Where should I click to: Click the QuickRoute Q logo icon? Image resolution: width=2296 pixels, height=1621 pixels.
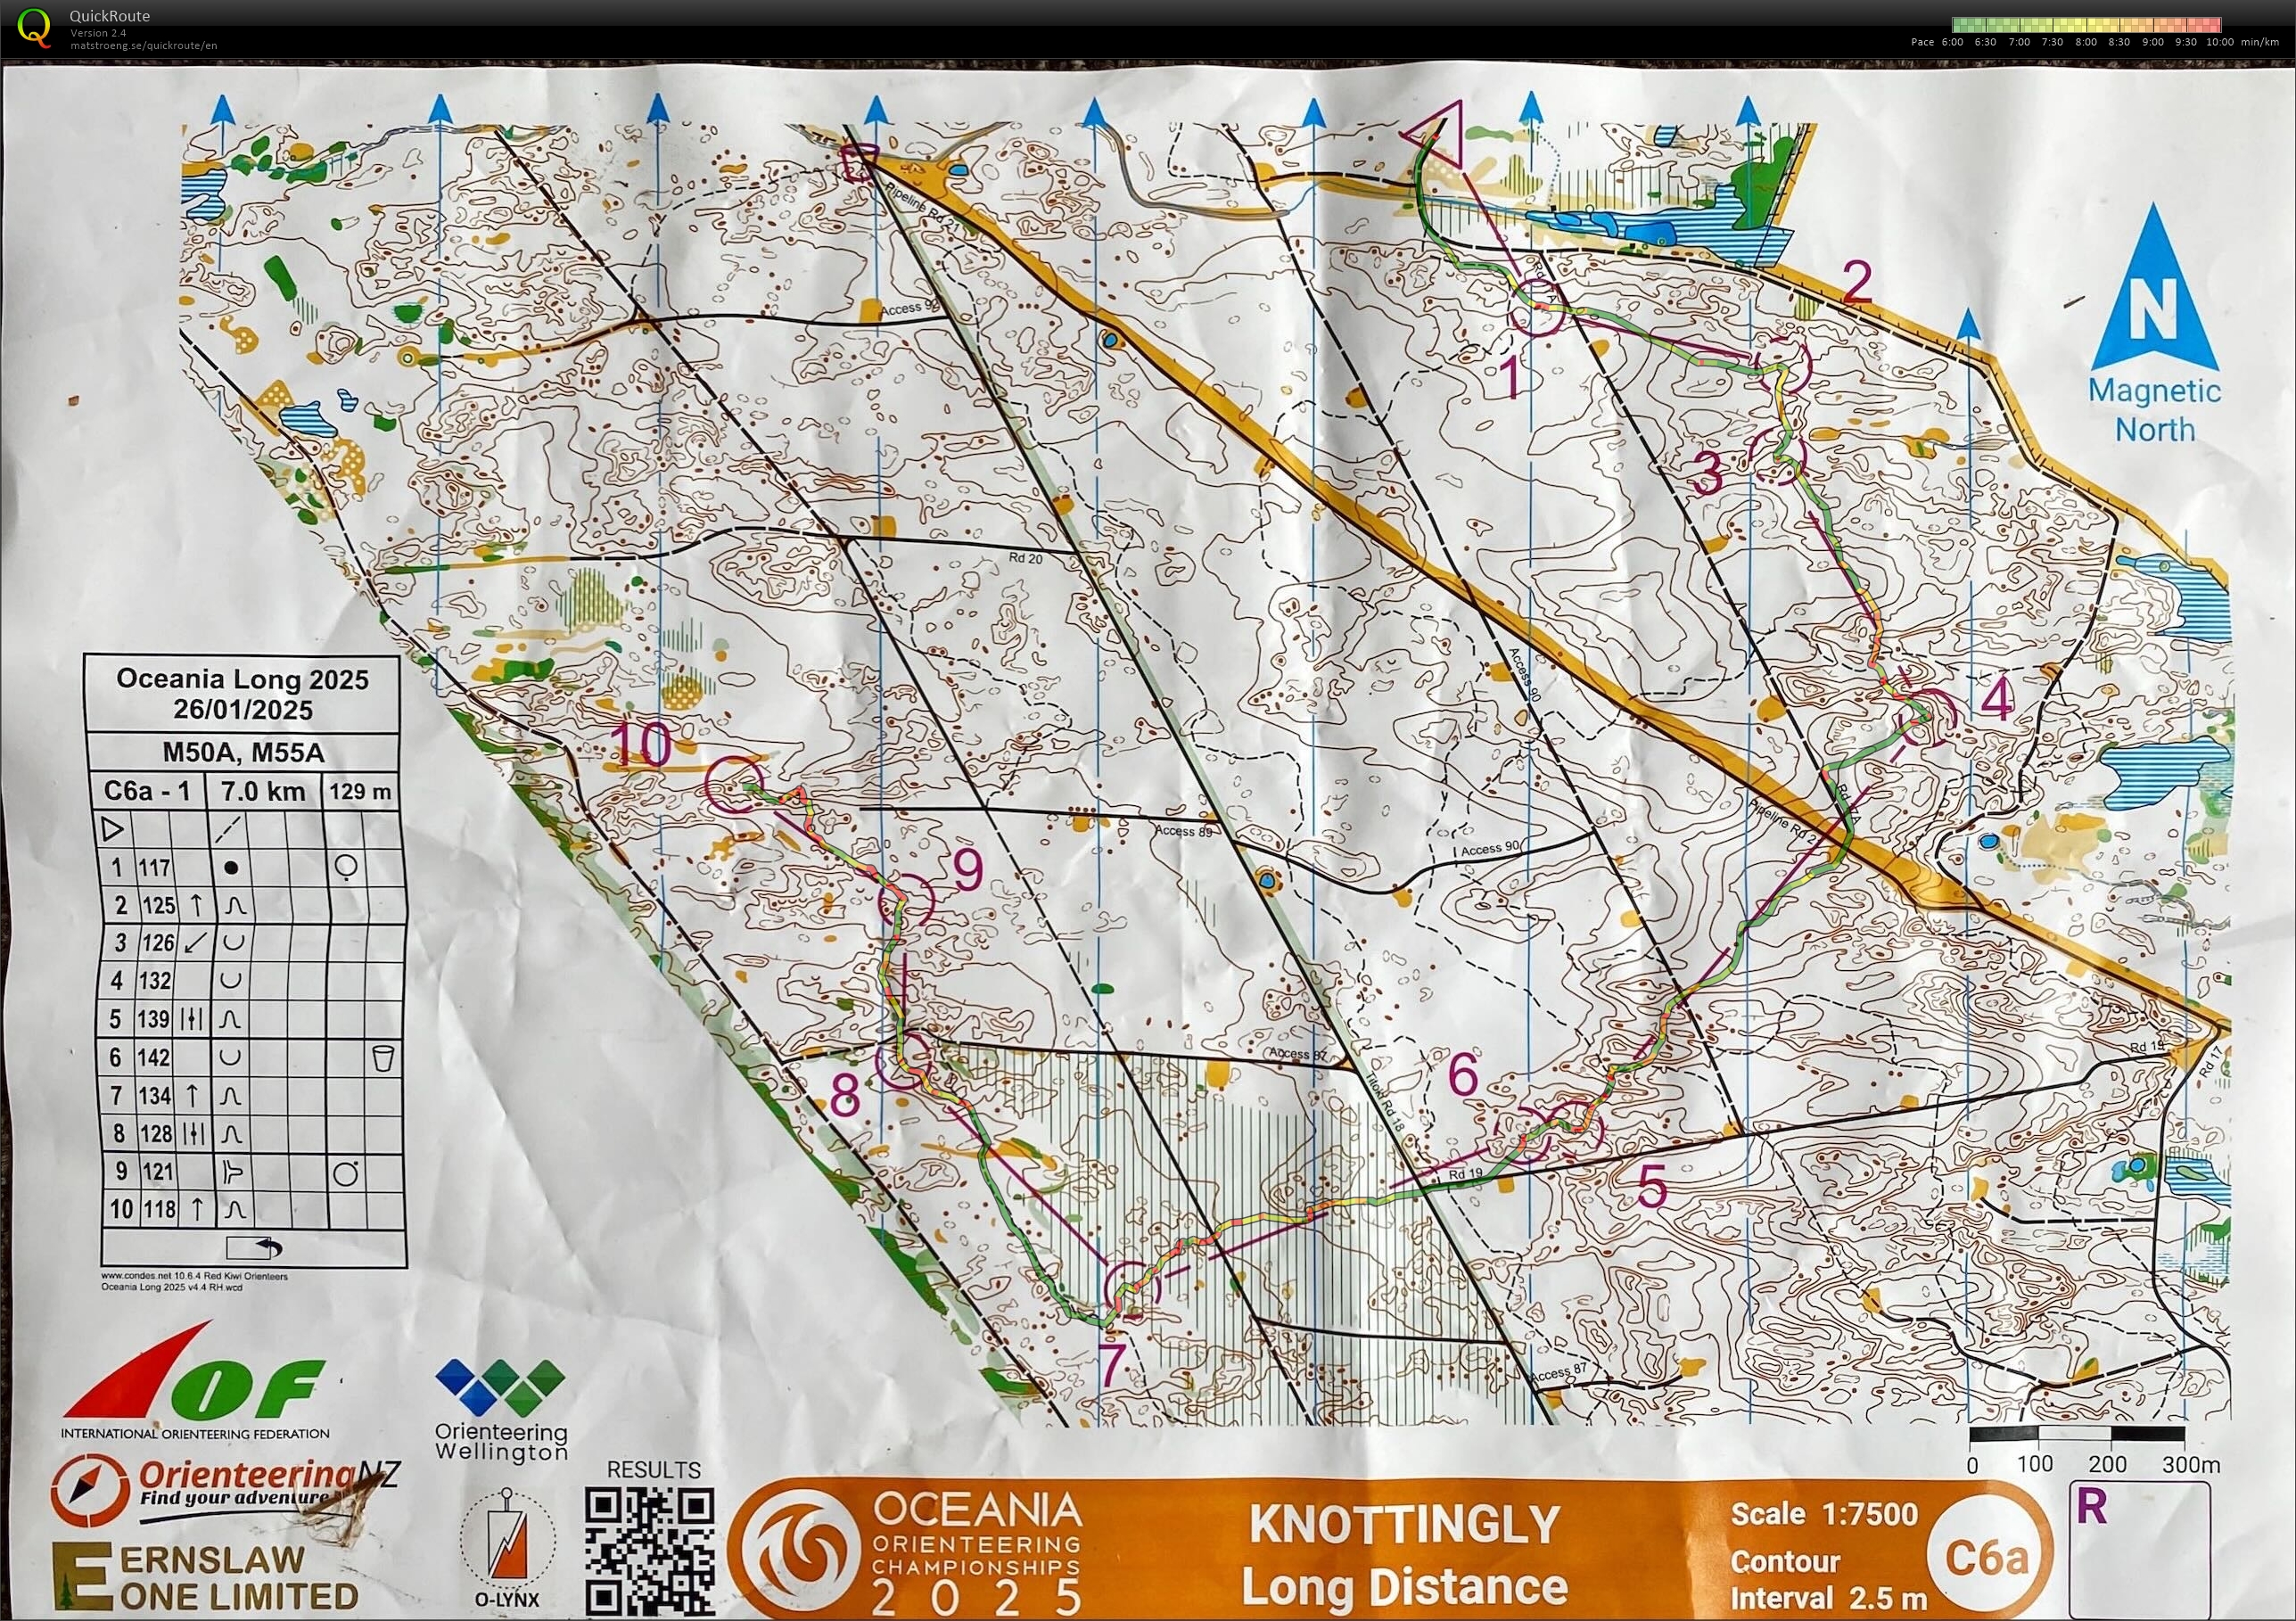pos(34,28)
